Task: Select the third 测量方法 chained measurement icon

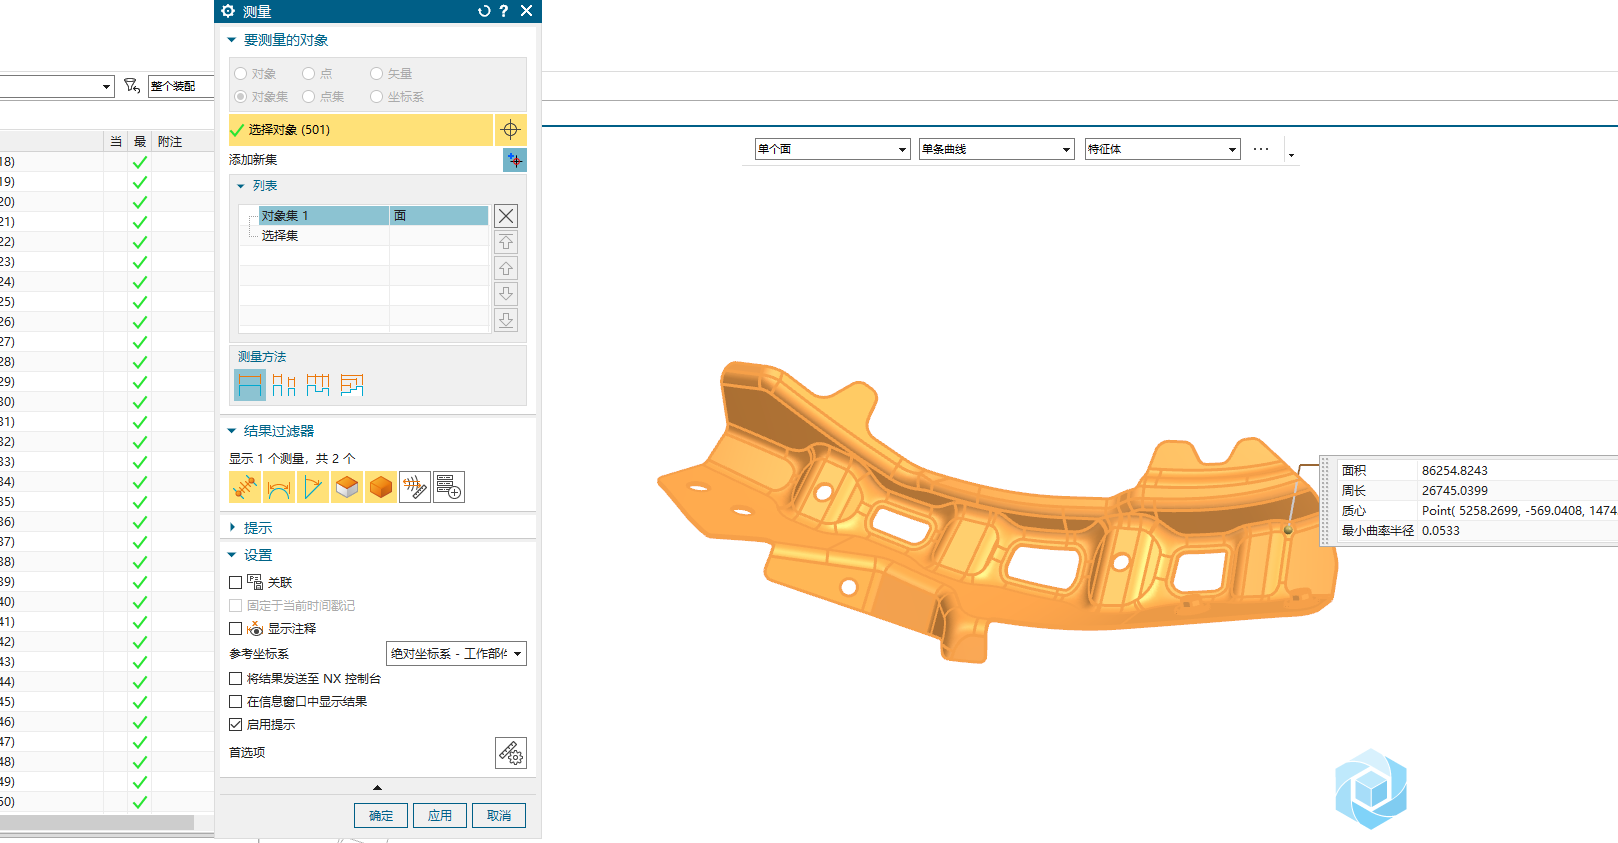Action: coord(318,385)
